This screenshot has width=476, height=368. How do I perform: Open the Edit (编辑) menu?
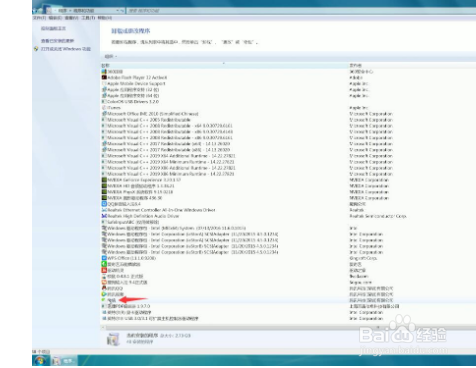[x=55, y=18]
